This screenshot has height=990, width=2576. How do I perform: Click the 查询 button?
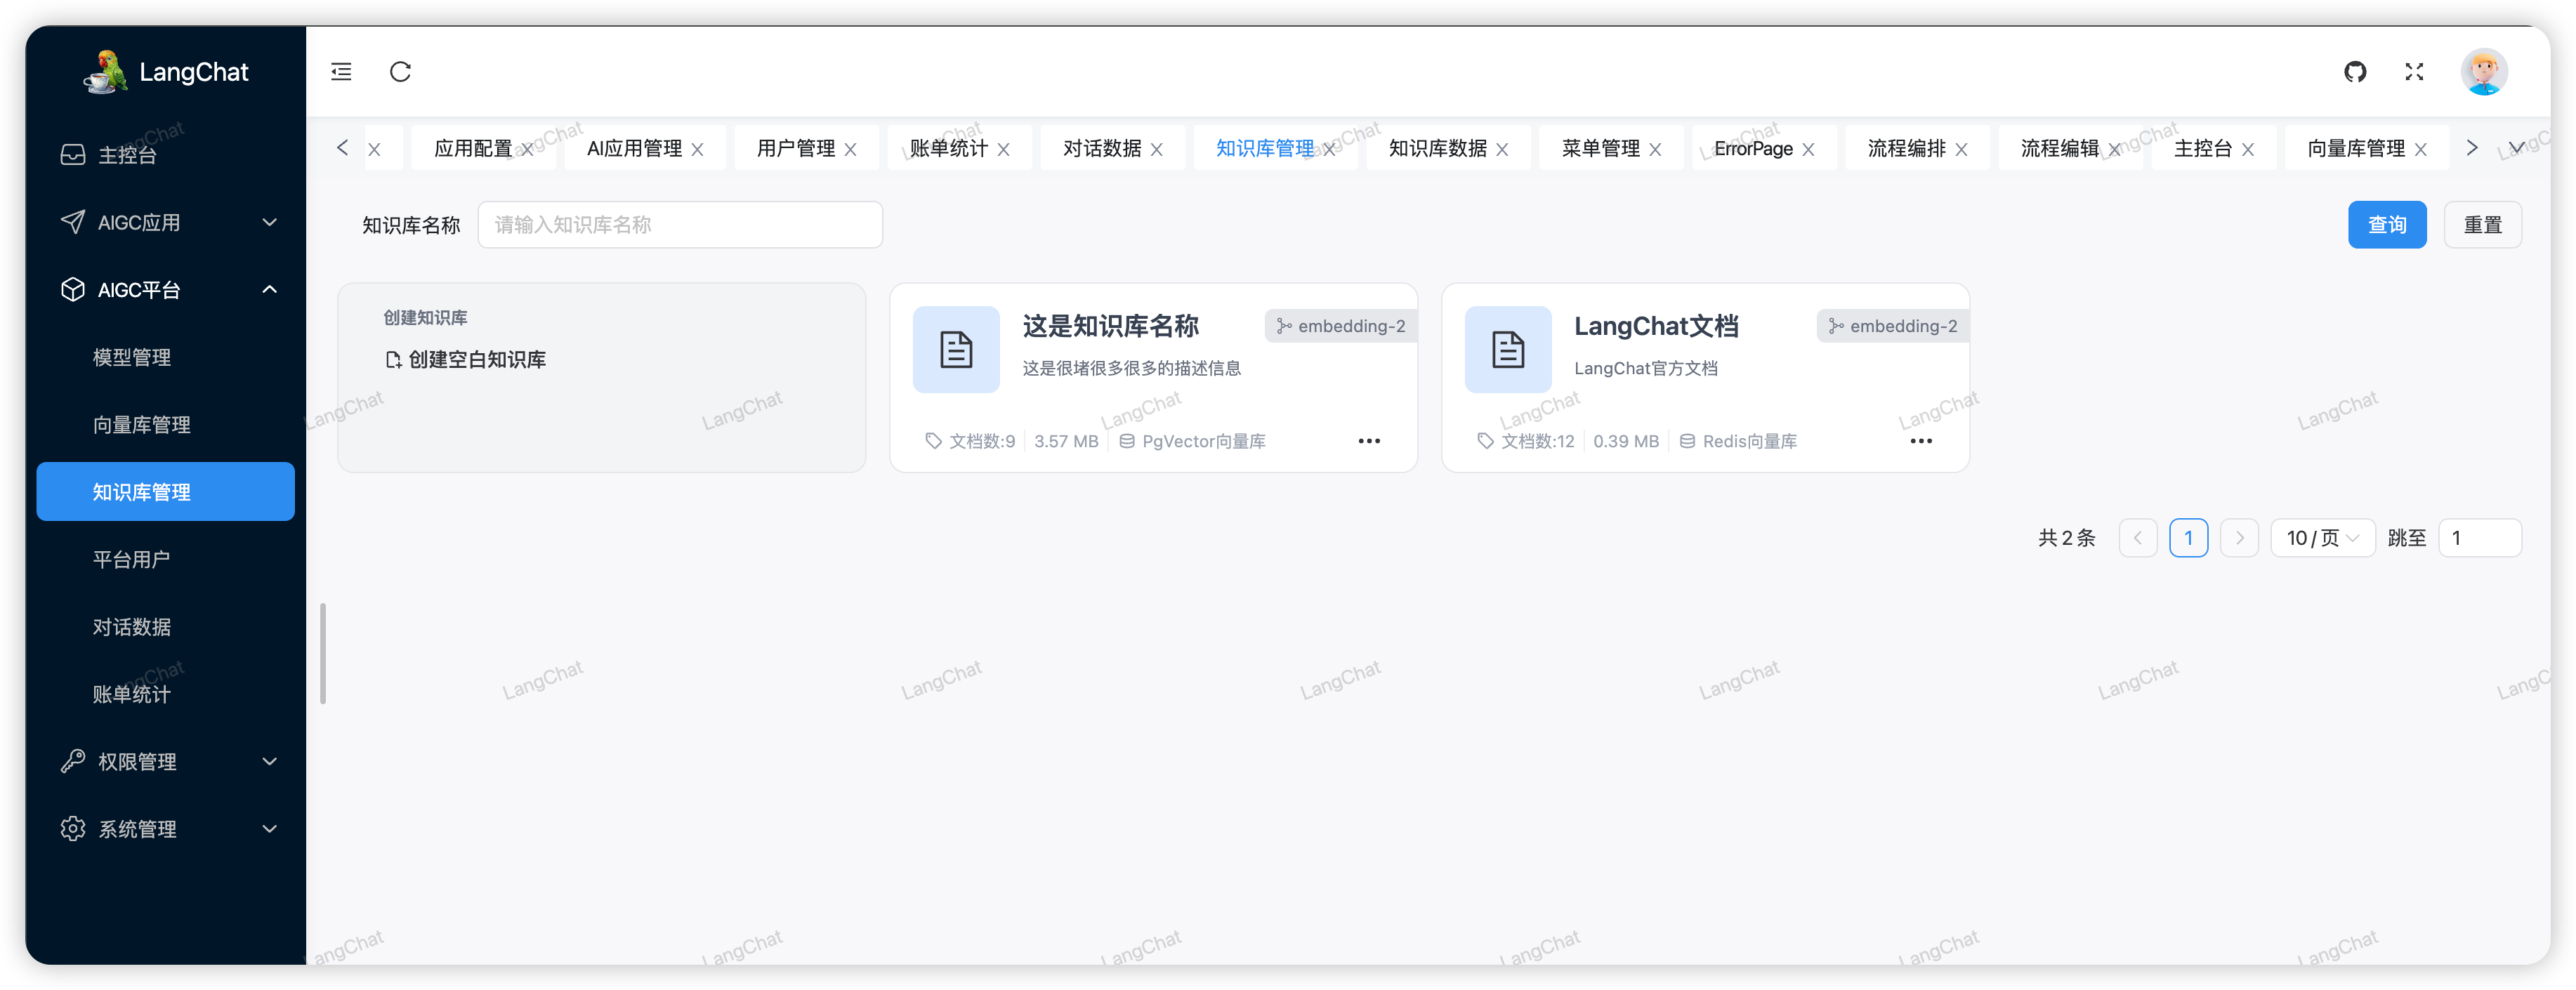tap(2386, 225)
